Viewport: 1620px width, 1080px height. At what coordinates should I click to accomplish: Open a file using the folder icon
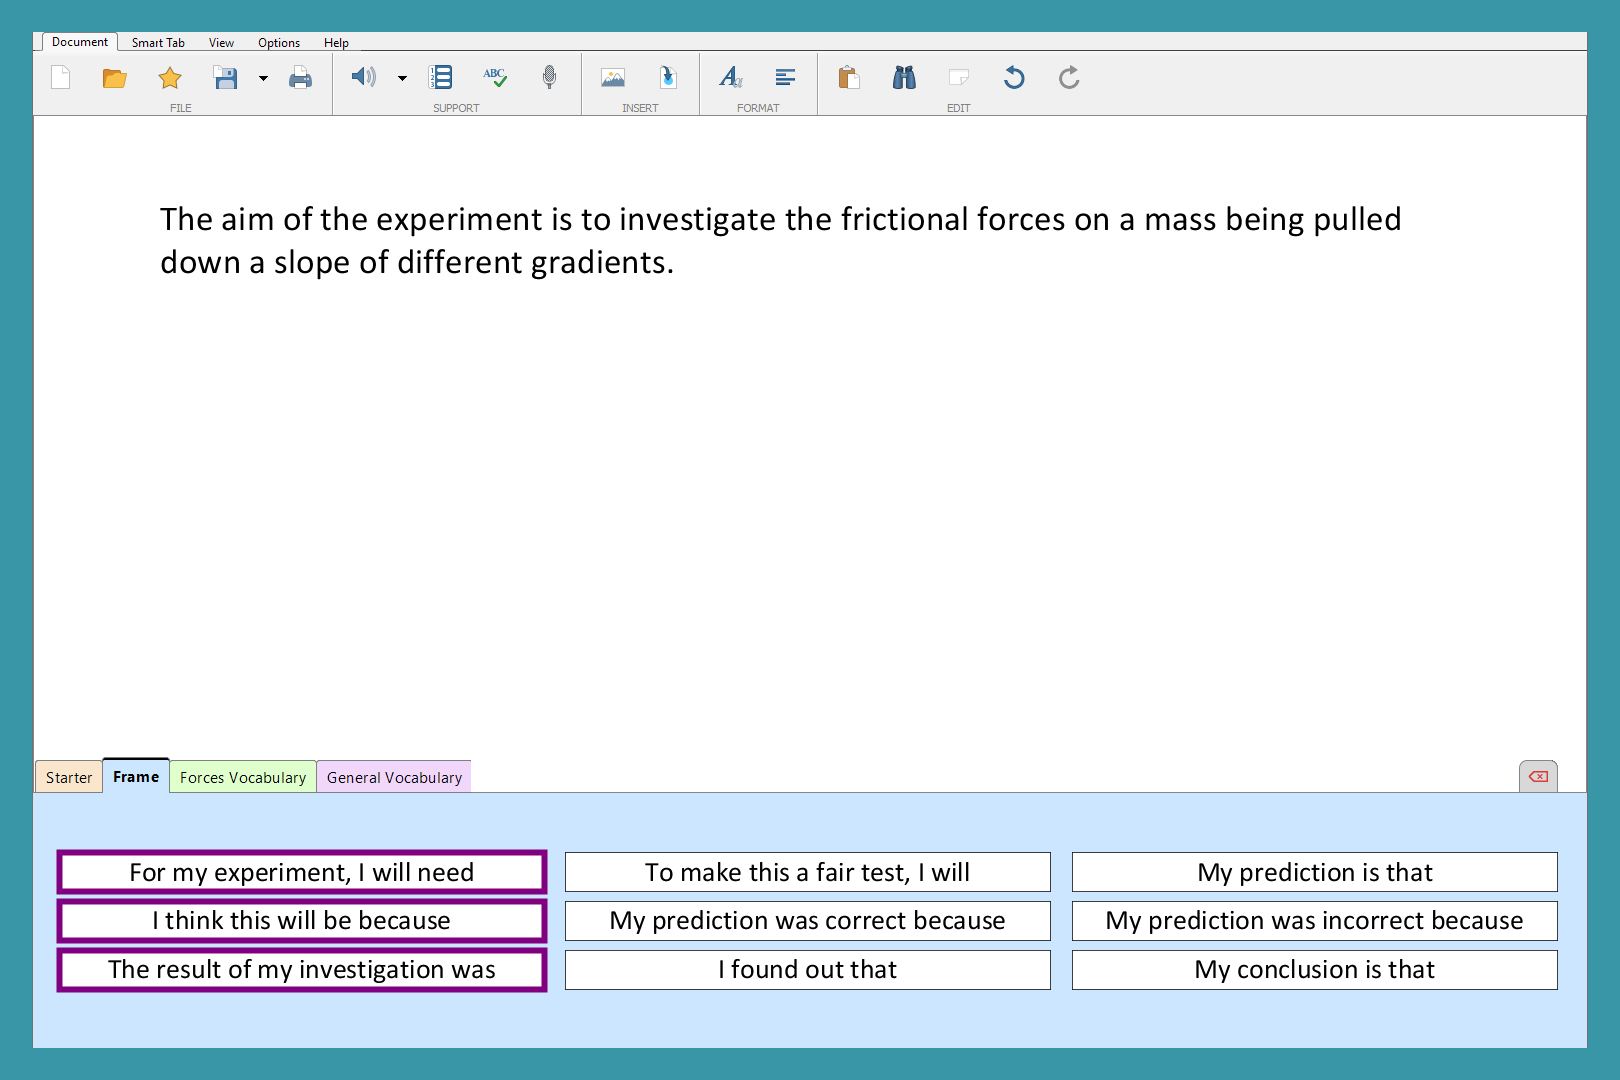tap(115, 78)
